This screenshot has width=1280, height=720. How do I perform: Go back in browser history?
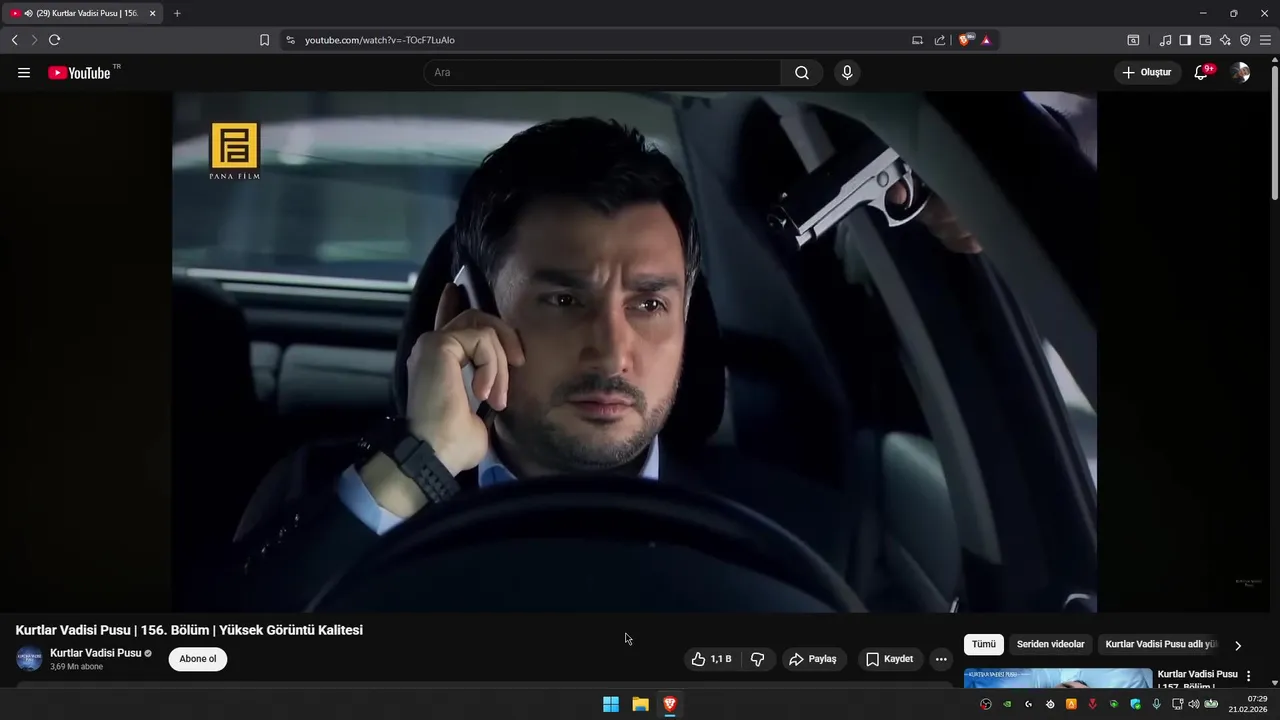click(14, 40)
